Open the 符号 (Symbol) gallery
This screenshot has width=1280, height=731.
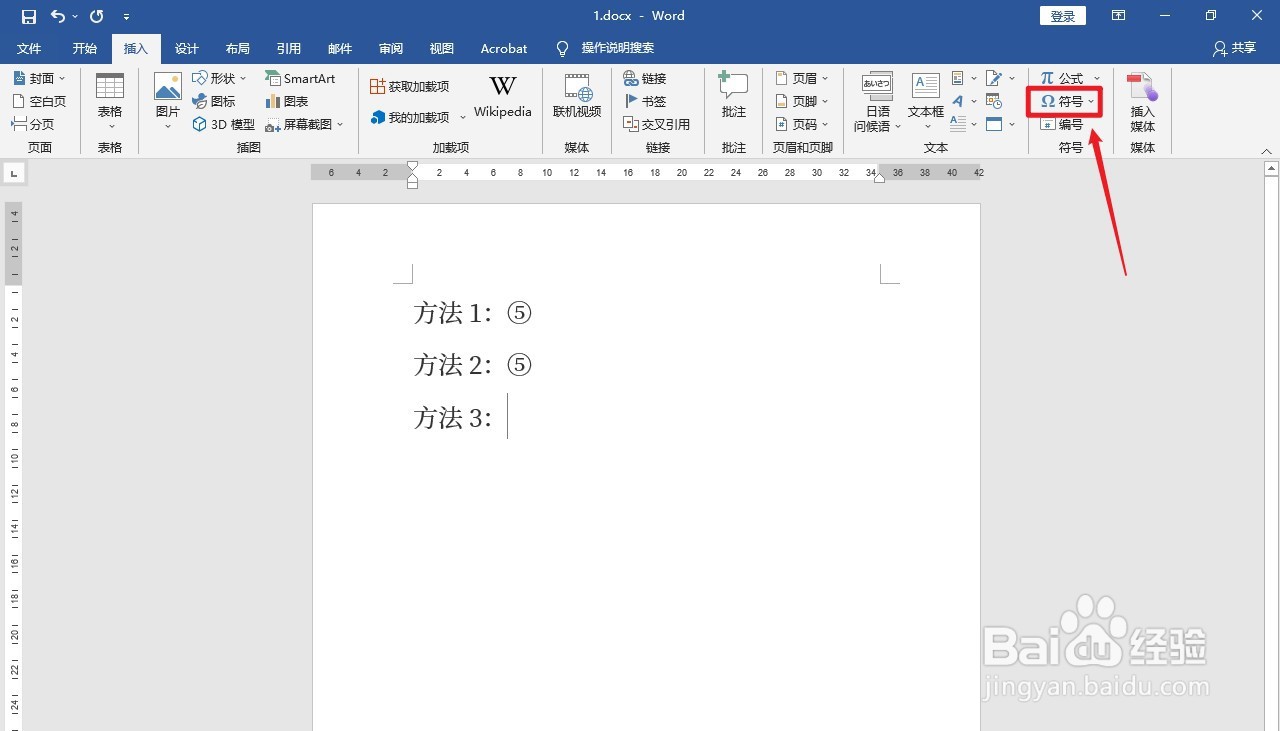(x=1063, y=101)
